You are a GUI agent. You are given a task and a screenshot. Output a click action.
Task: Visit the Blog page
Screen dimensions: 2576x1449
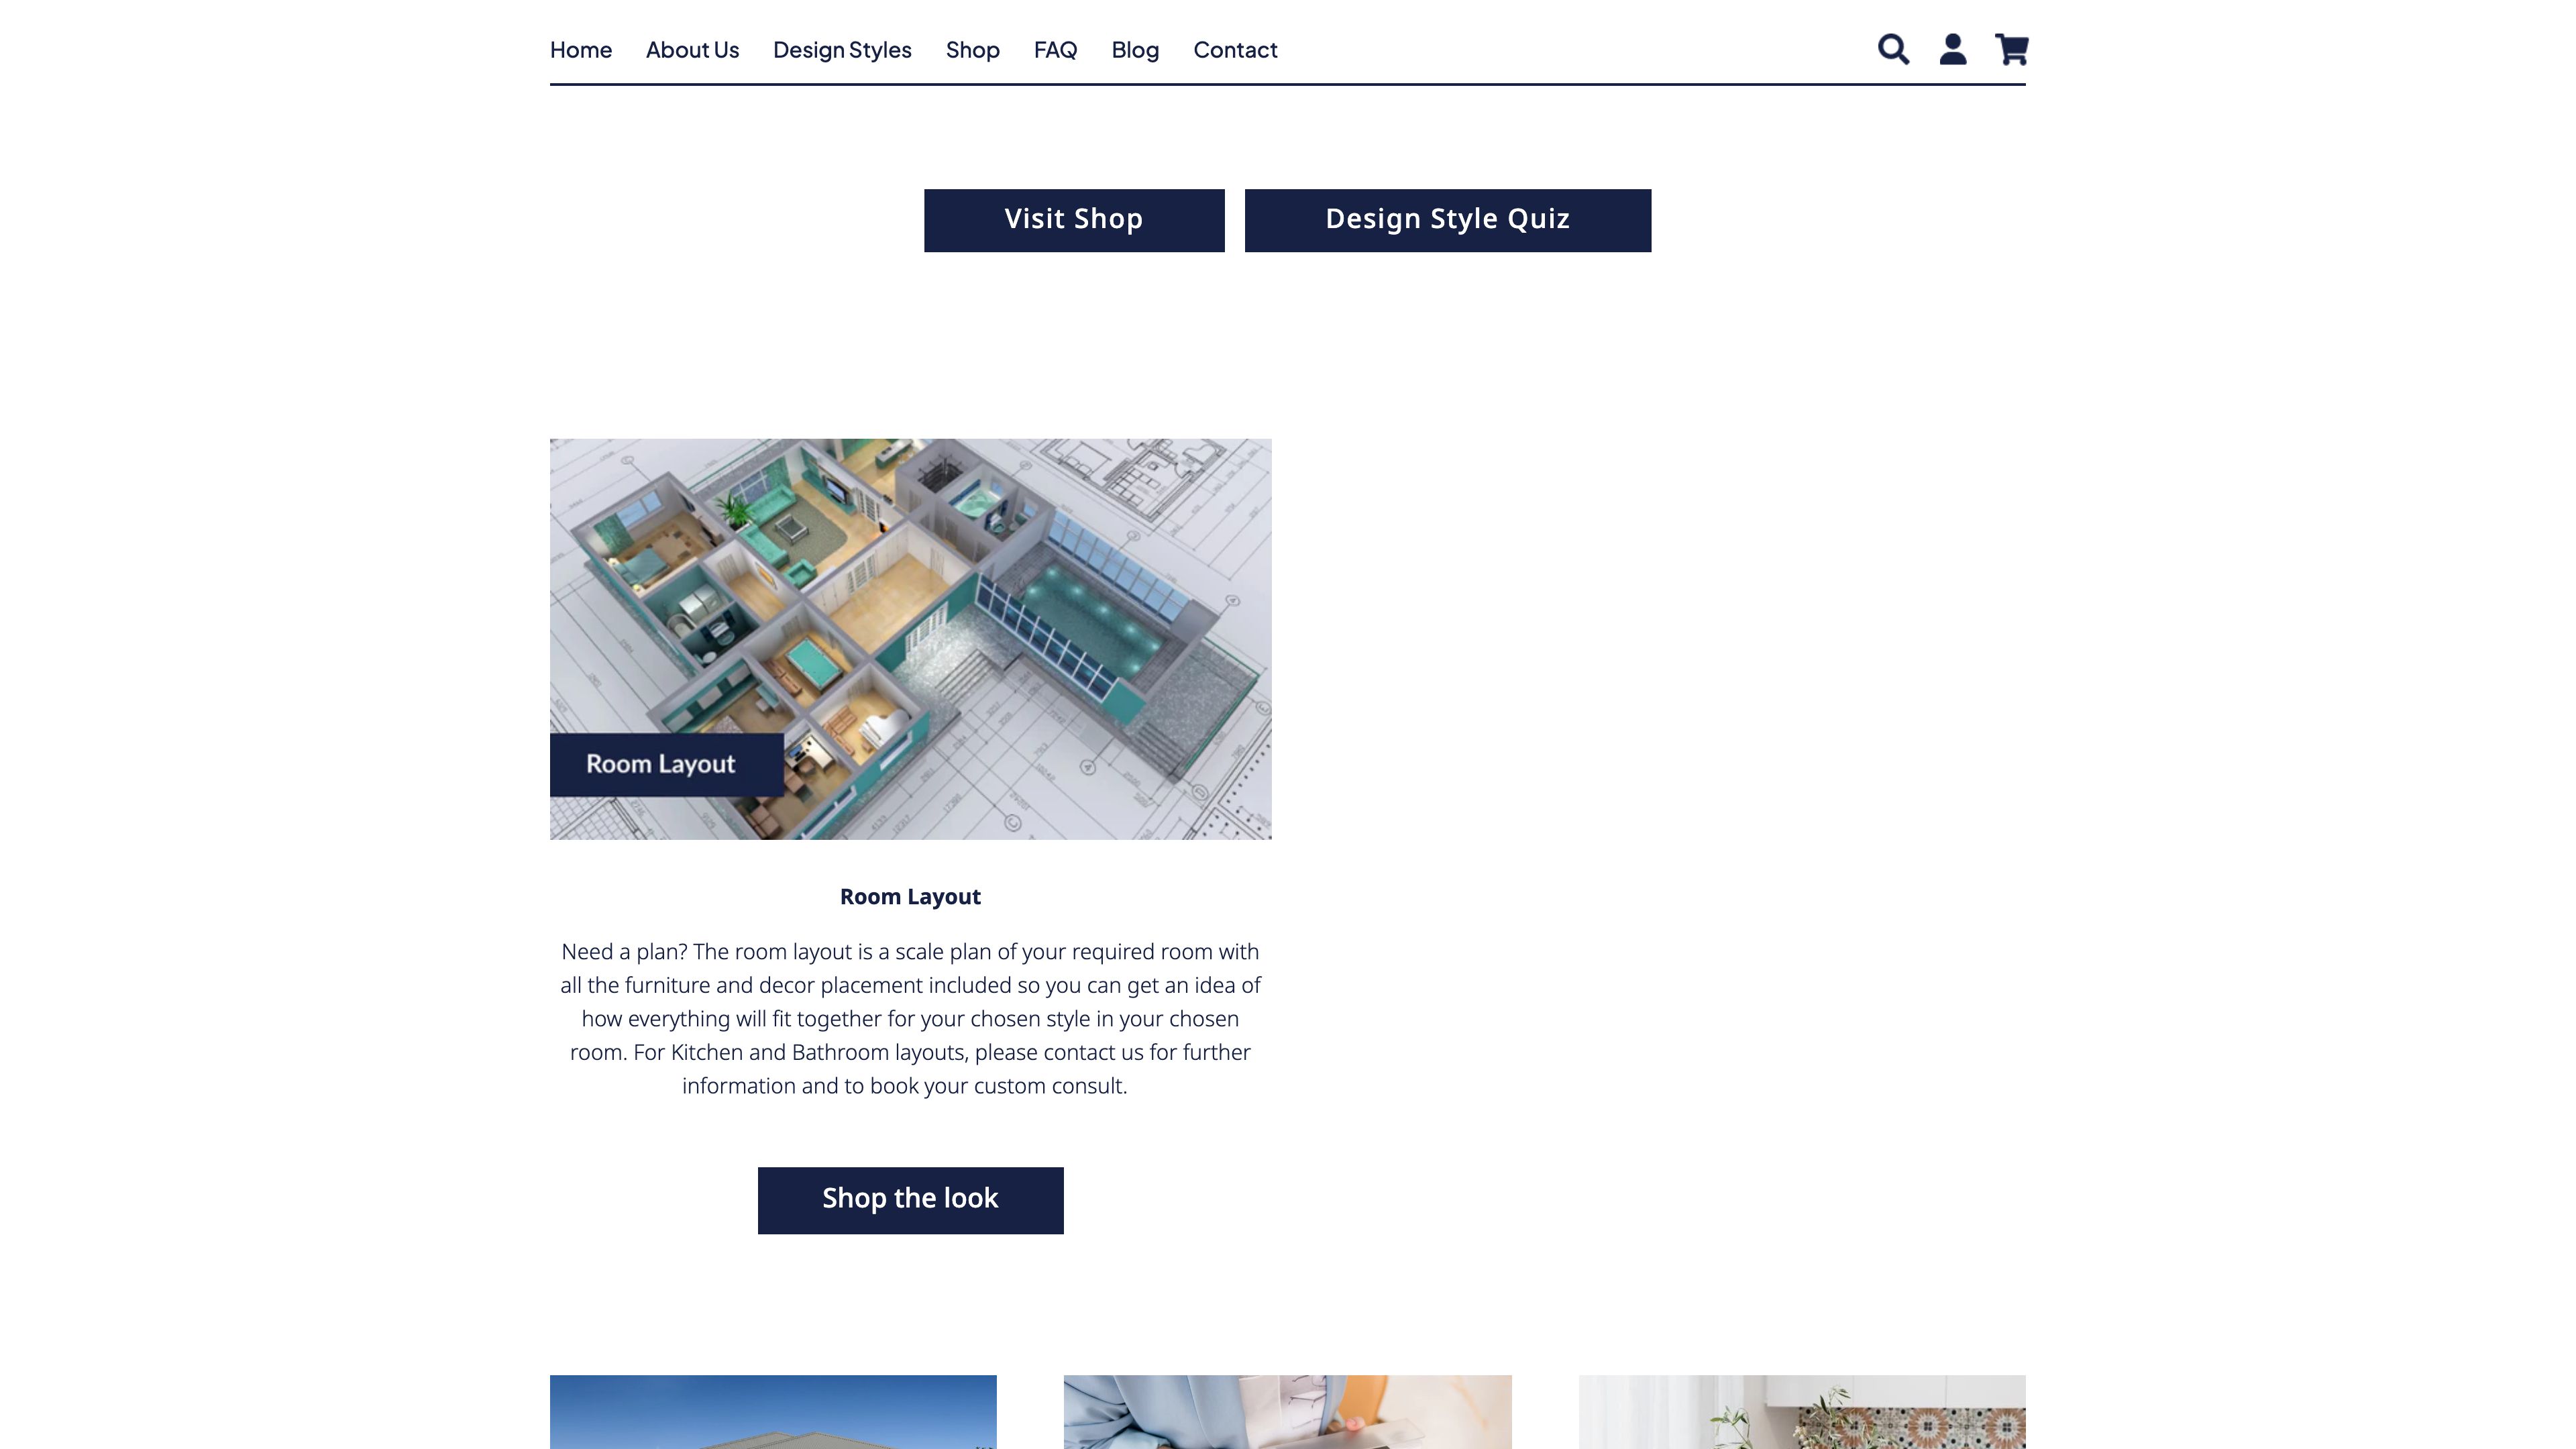pos(1135,50)
